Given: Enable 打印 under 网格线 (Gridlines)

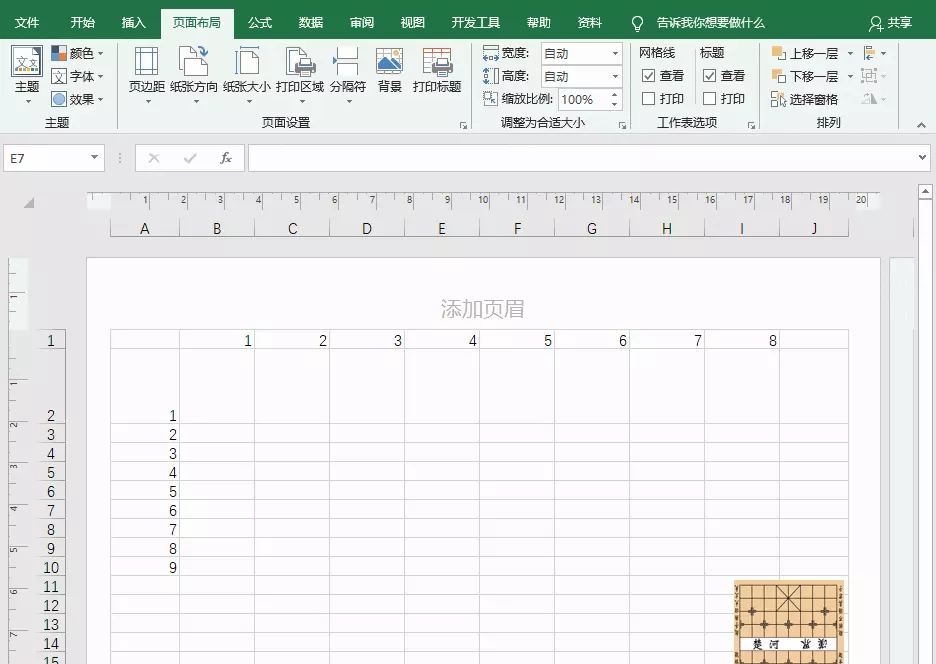Looking at the screenshot, I should (x=651, y=97).
